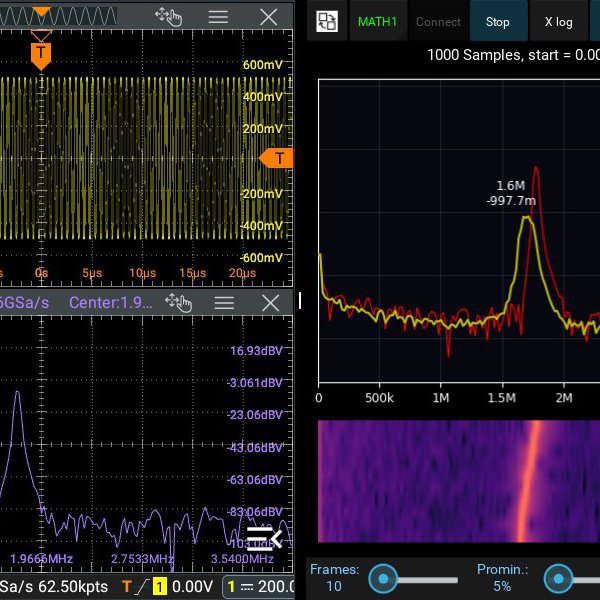Click the 1.9666MHz frequency axis label
The height and width of the screenshot is (600, 600).
(41, 559)
